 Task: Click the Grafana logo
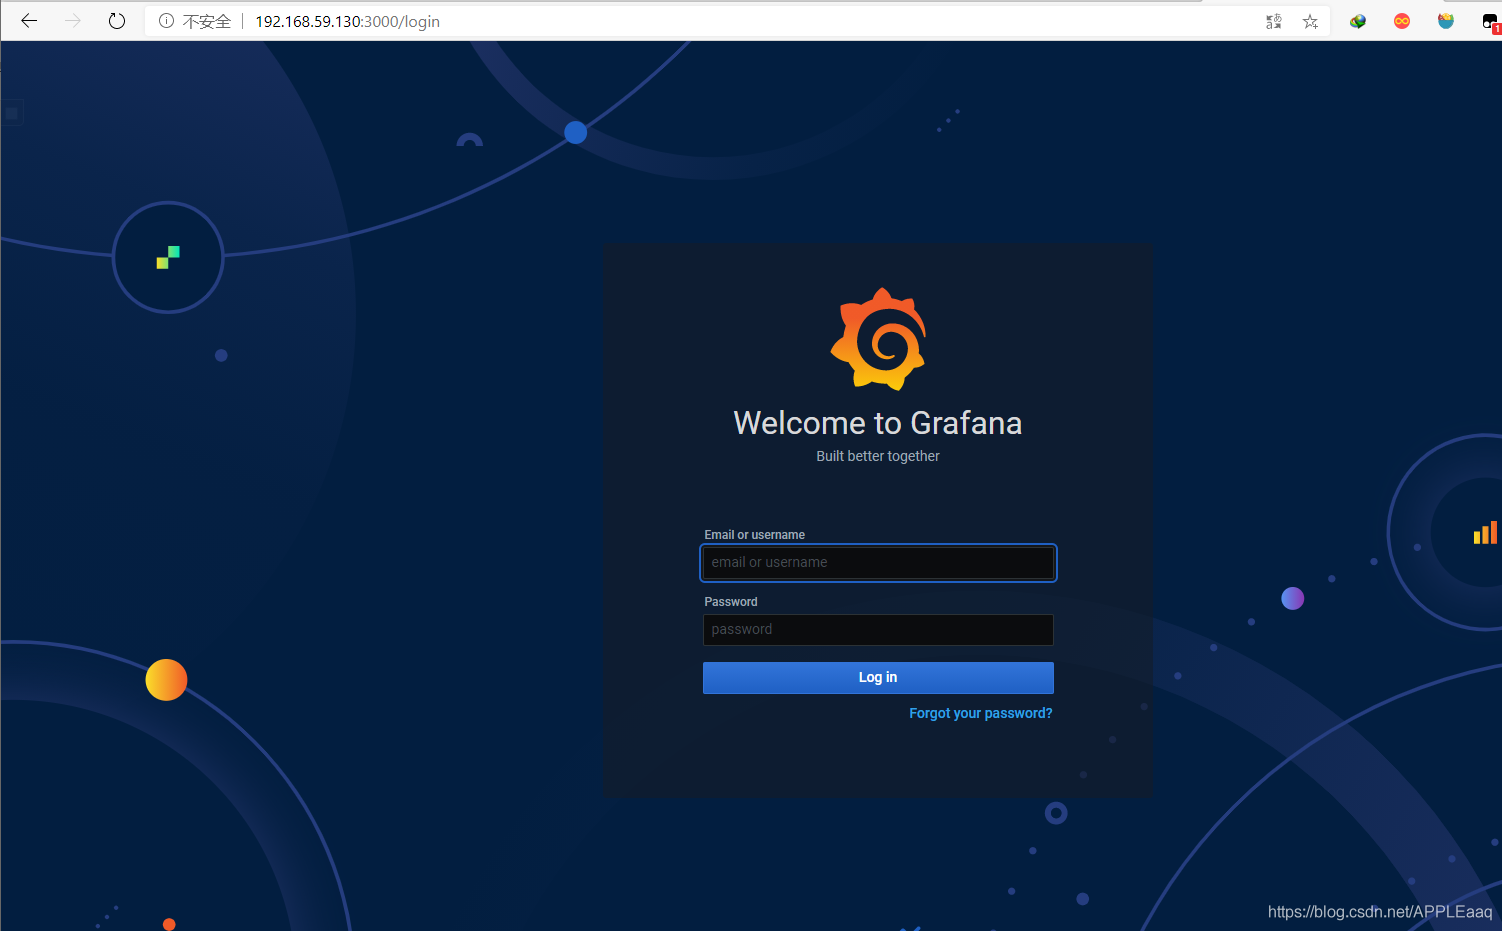click(878, 339)
